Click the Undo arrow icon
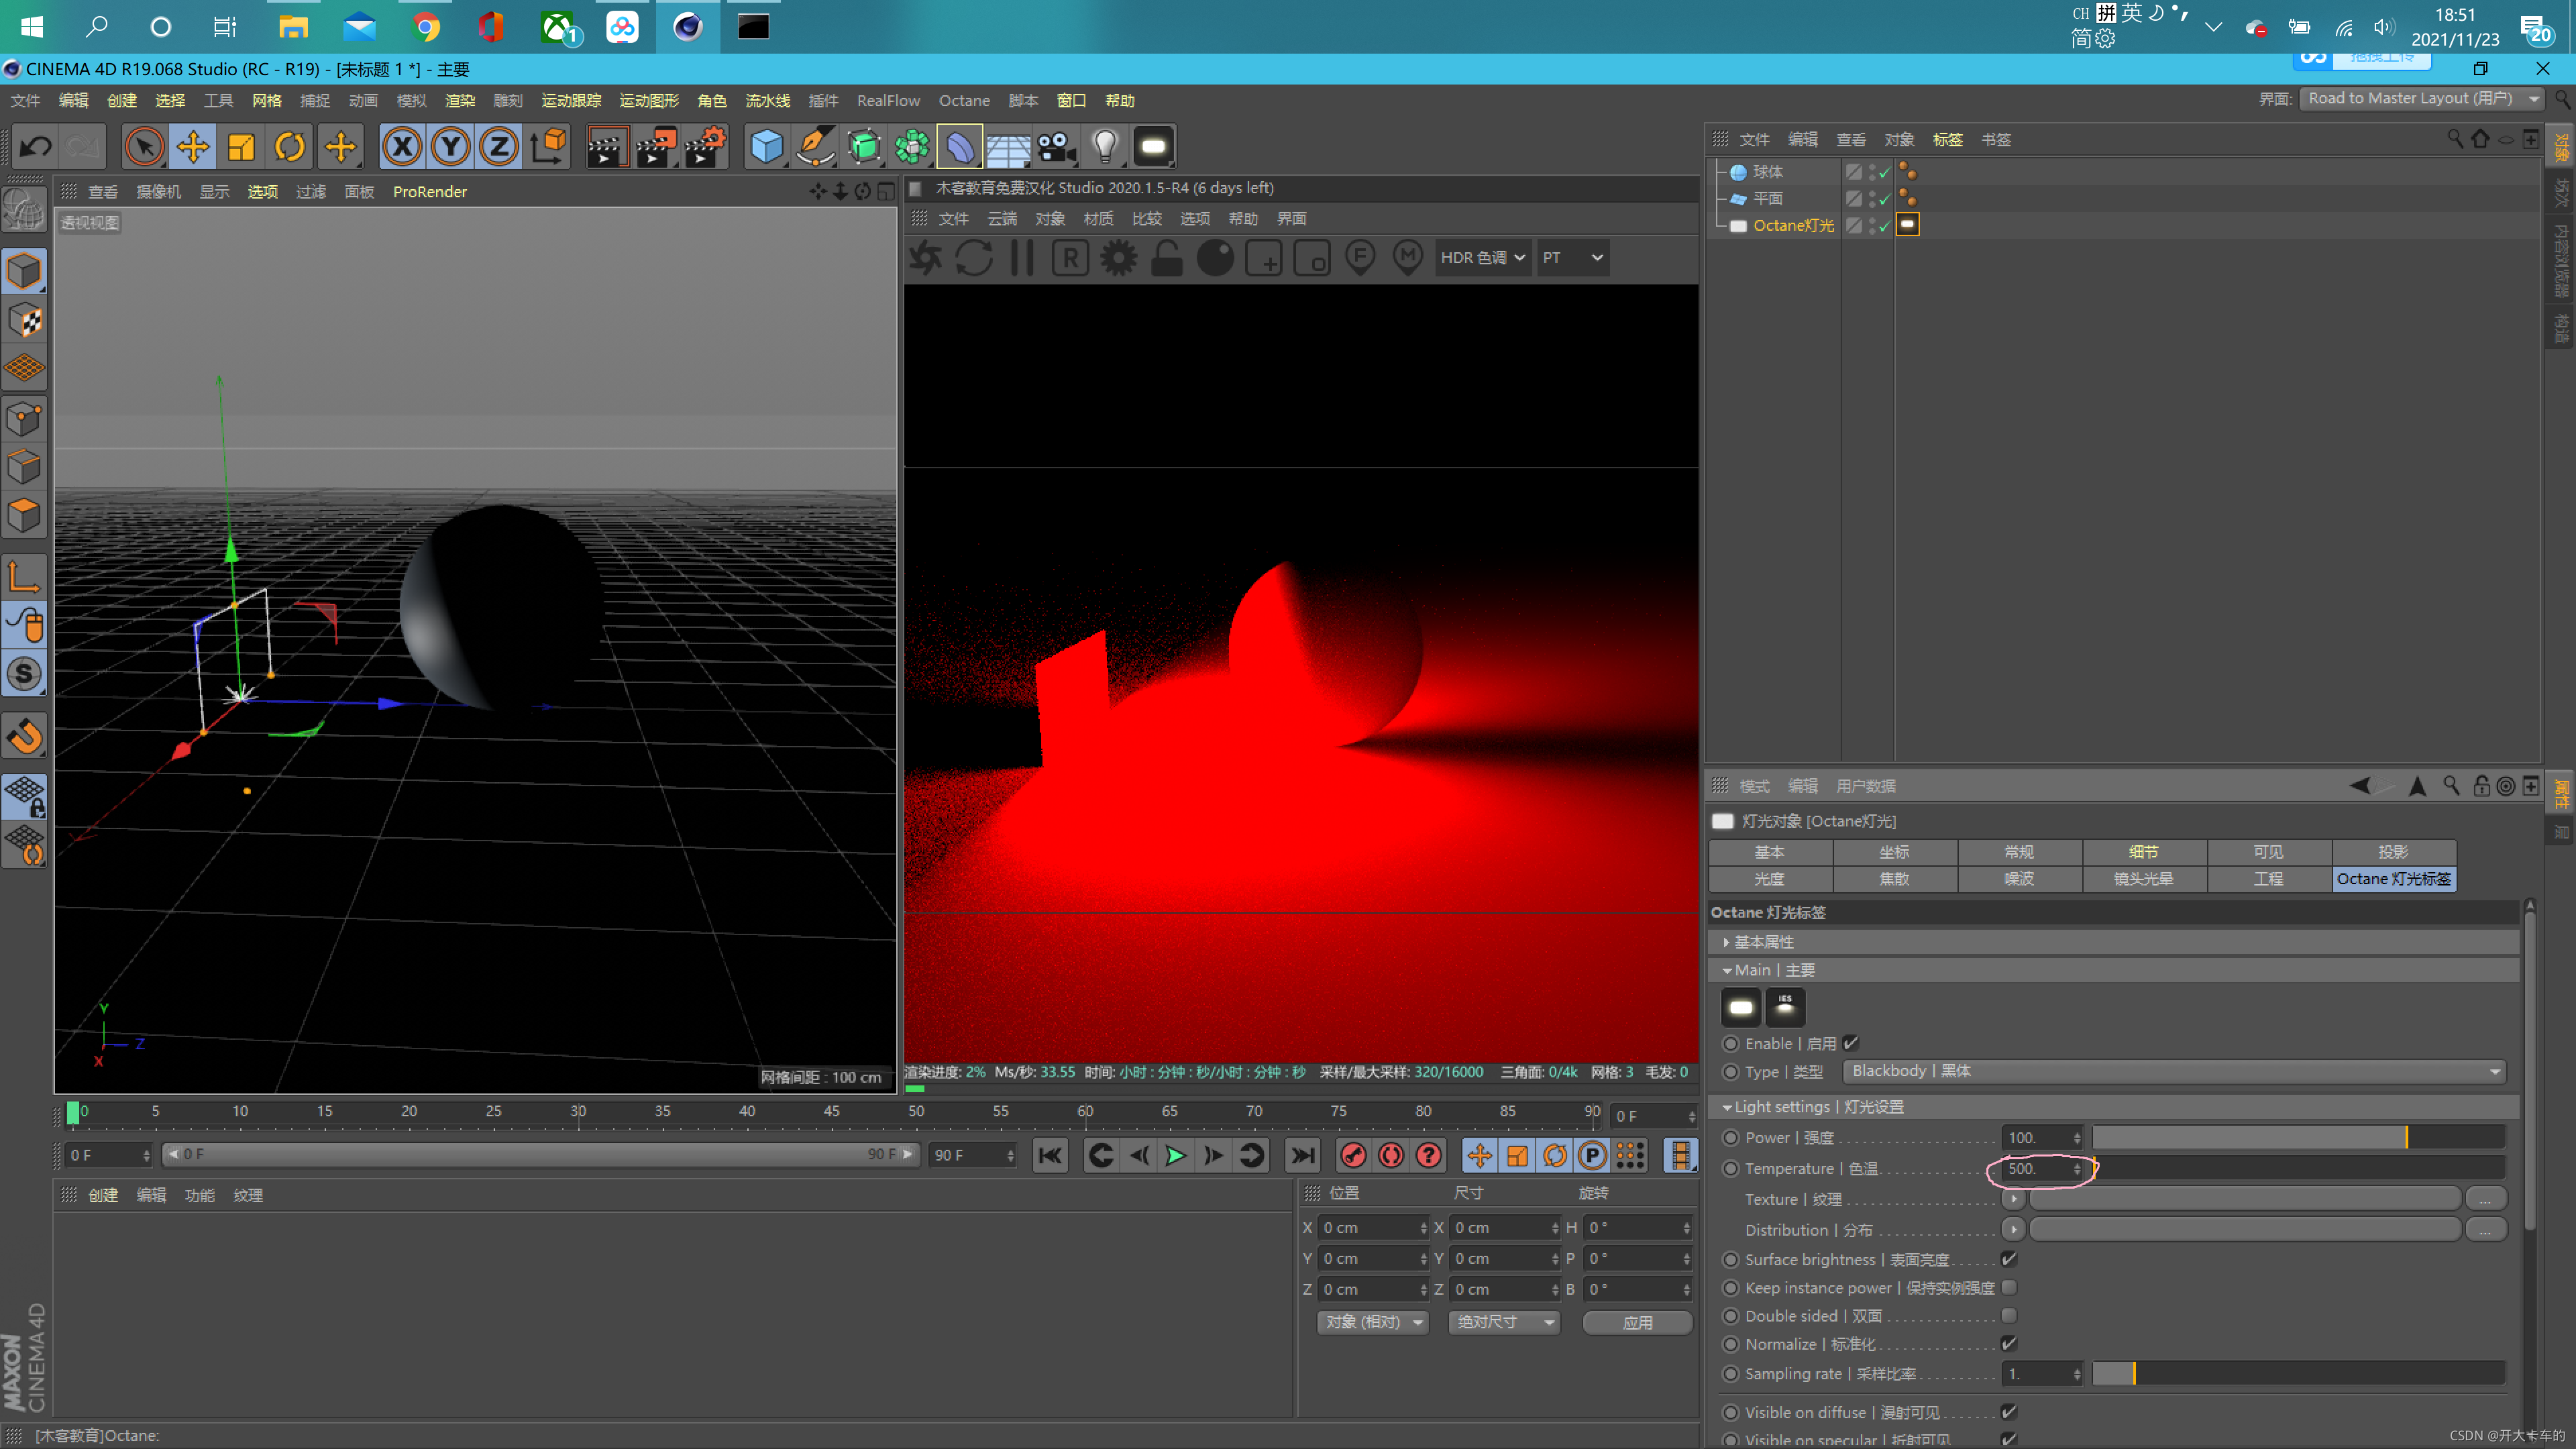The image size is (2576, 1449). (36, 147)
